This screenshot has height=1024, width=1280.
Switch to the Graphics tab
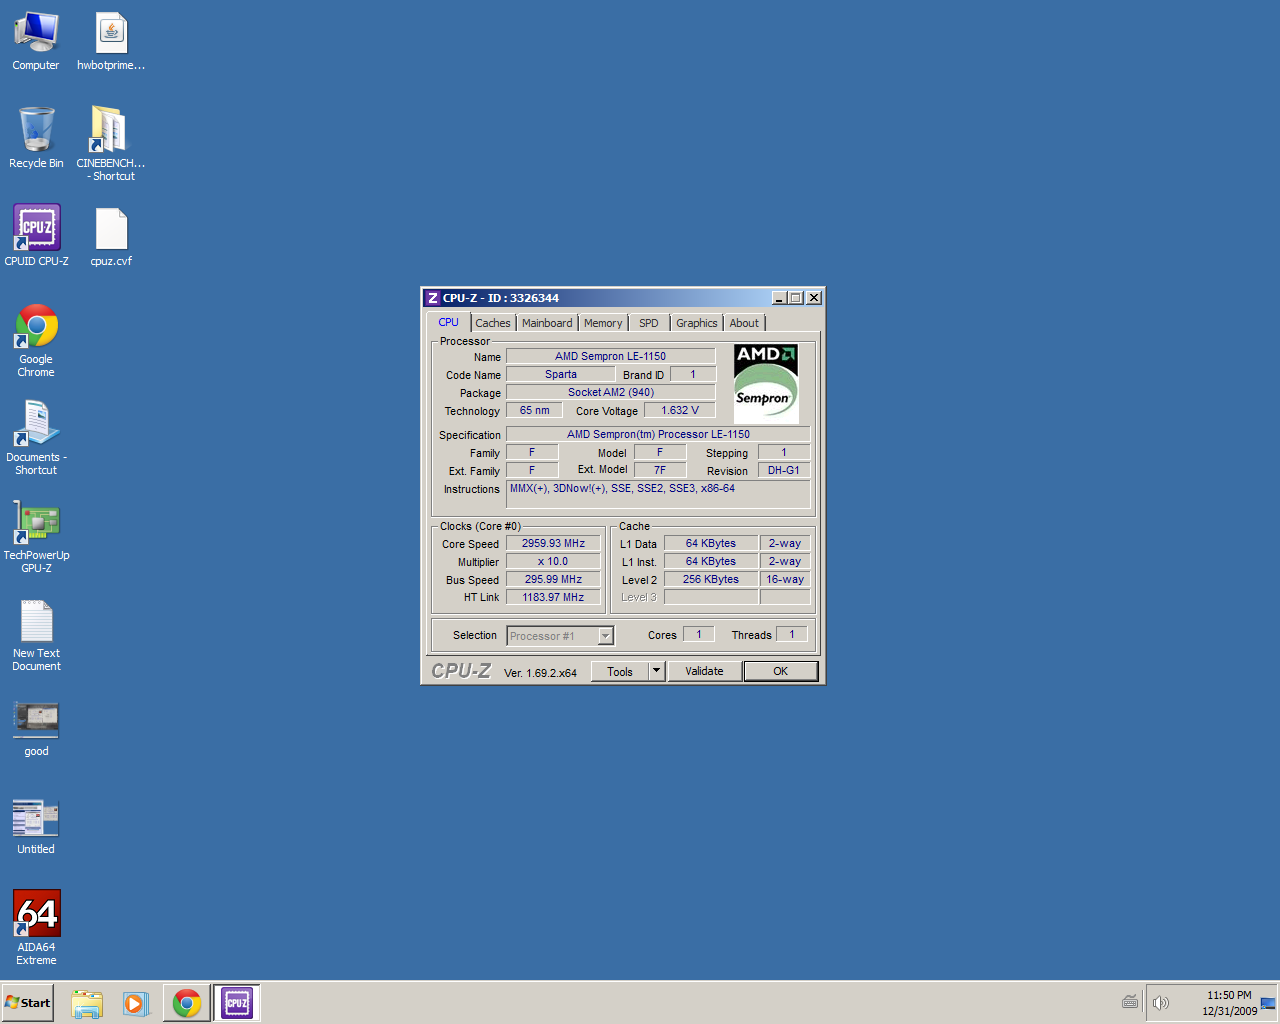pyautogui.click(x=696, y=323)
